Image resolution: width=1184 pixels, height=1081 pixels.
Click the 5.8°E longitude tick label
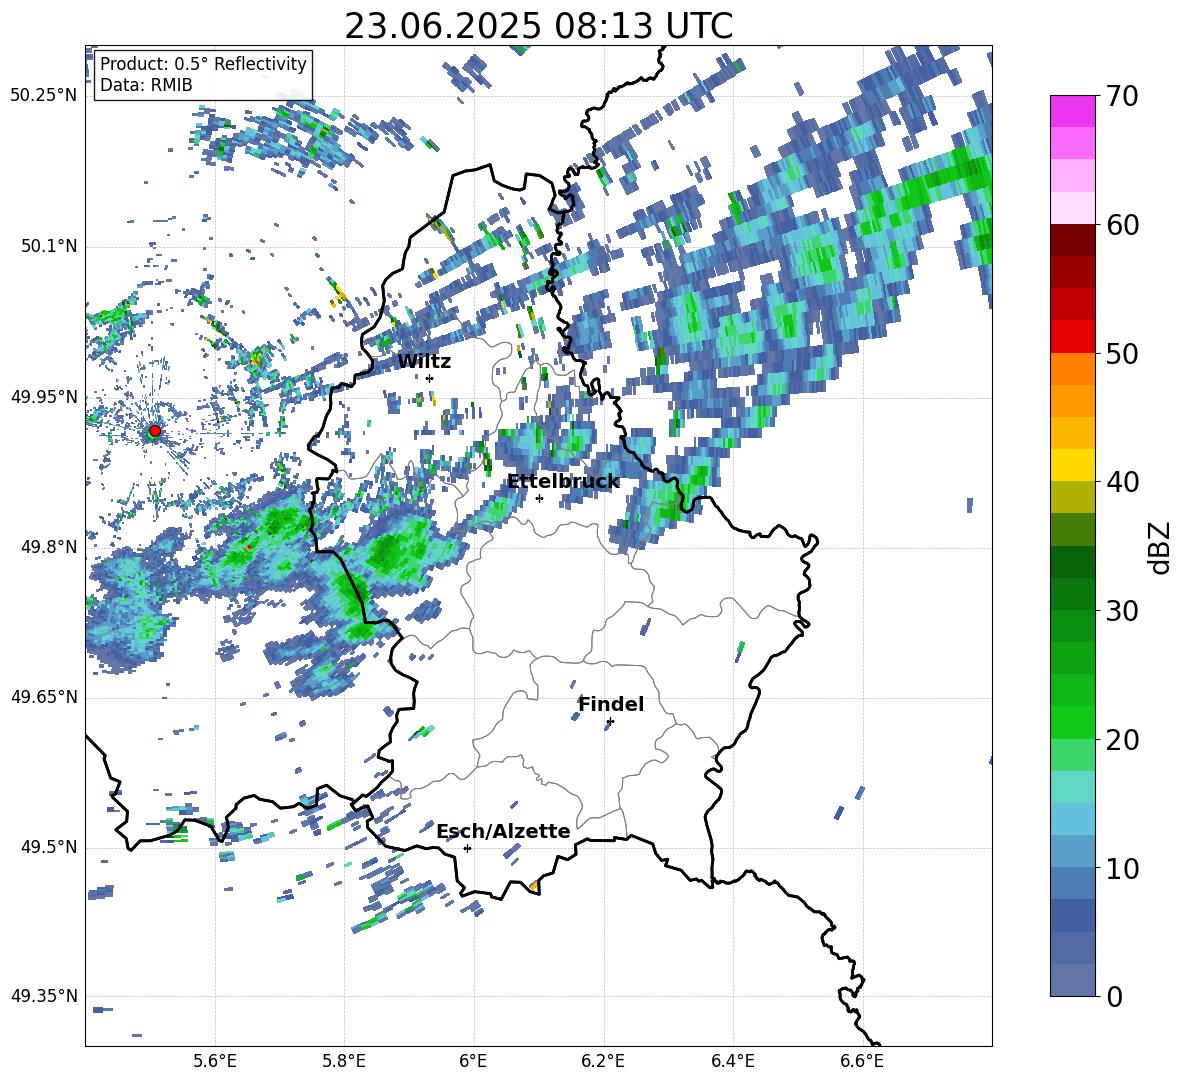pyautogui.click(x=344, y=1061)
